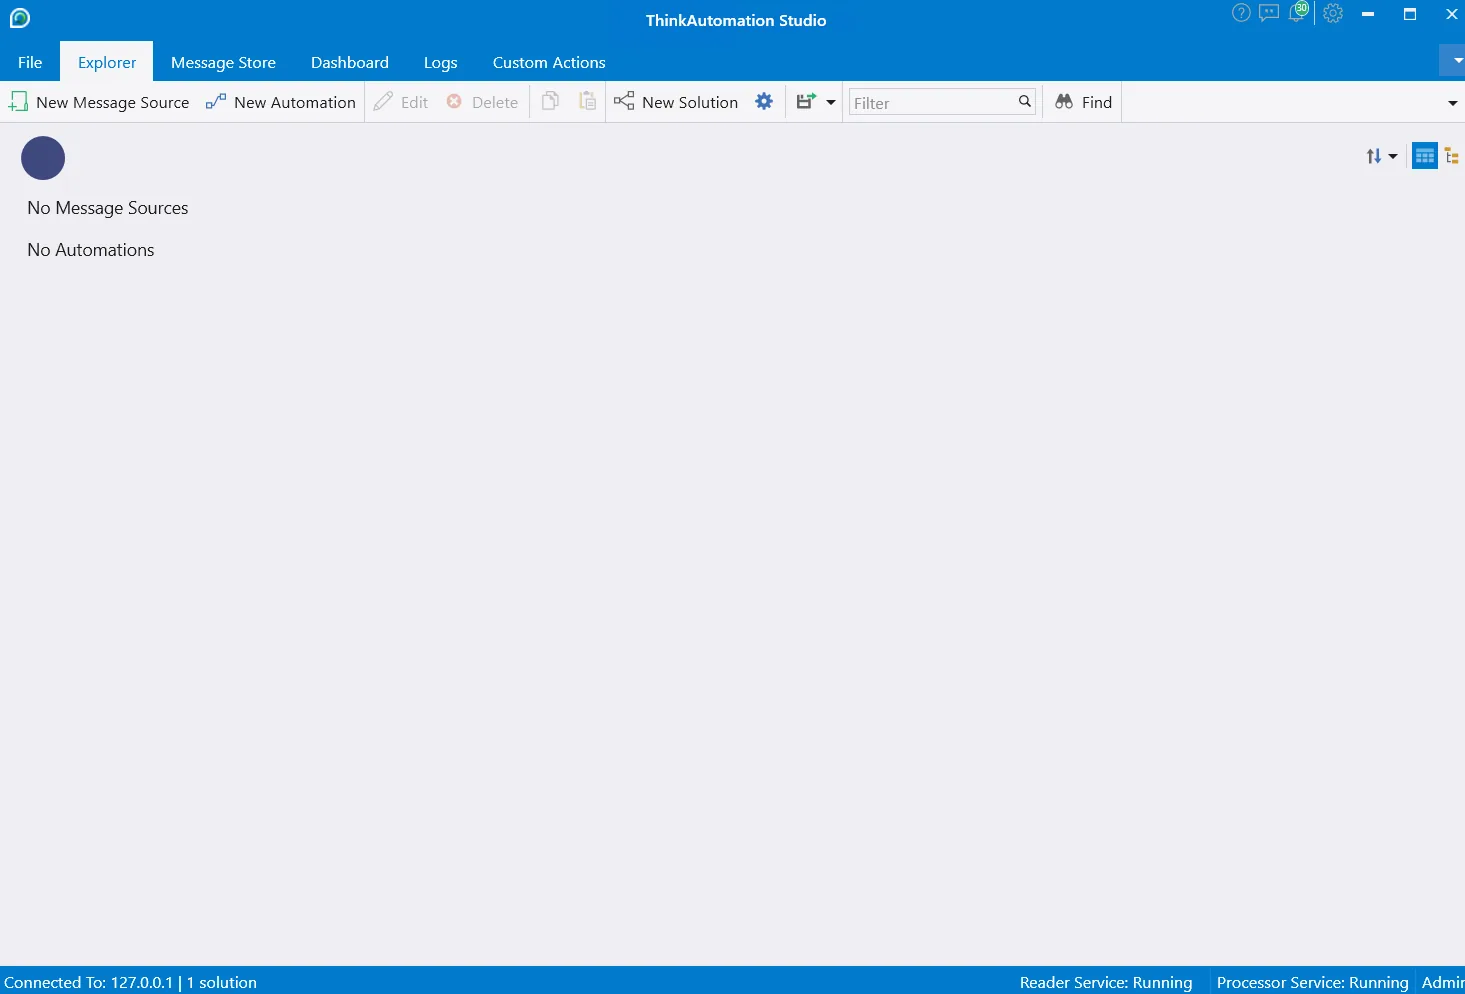Click the paste clipboard icon in the toolbar
Screen dimensions: 1465x994
coord(588,101)
